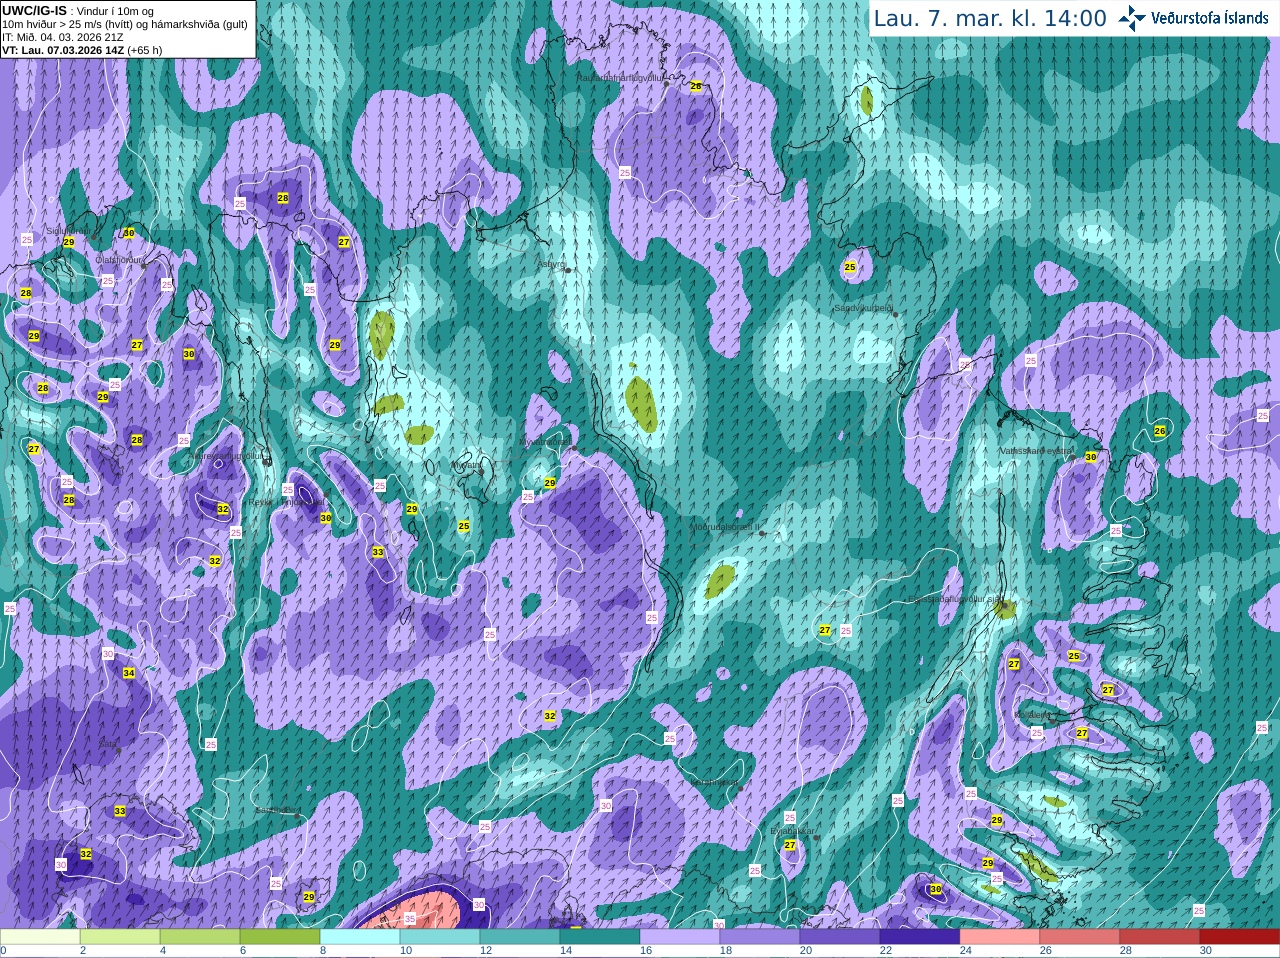Click the Ásbyrgi station dot marker
This screenshot has width=1280, height=958.
click(x=568, y=270)
